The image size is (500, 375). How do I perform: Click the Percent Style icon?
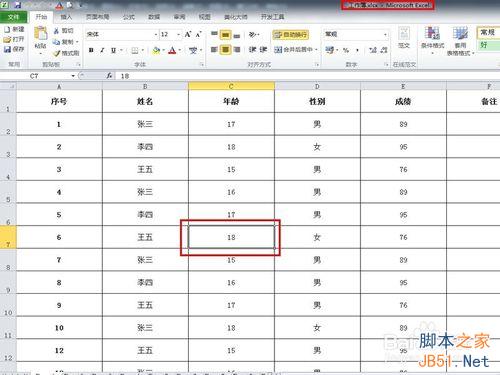(x=346, y=50)
